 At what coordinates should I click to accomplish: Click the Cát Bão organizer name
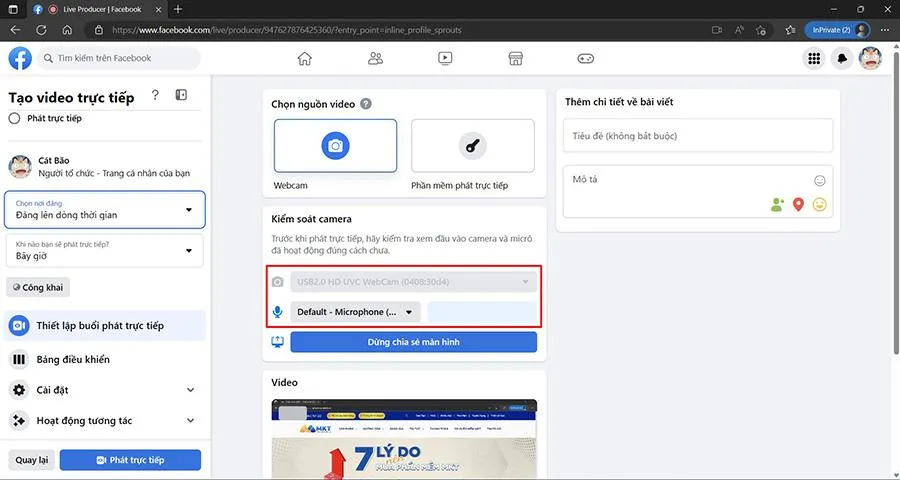[54, 160]
